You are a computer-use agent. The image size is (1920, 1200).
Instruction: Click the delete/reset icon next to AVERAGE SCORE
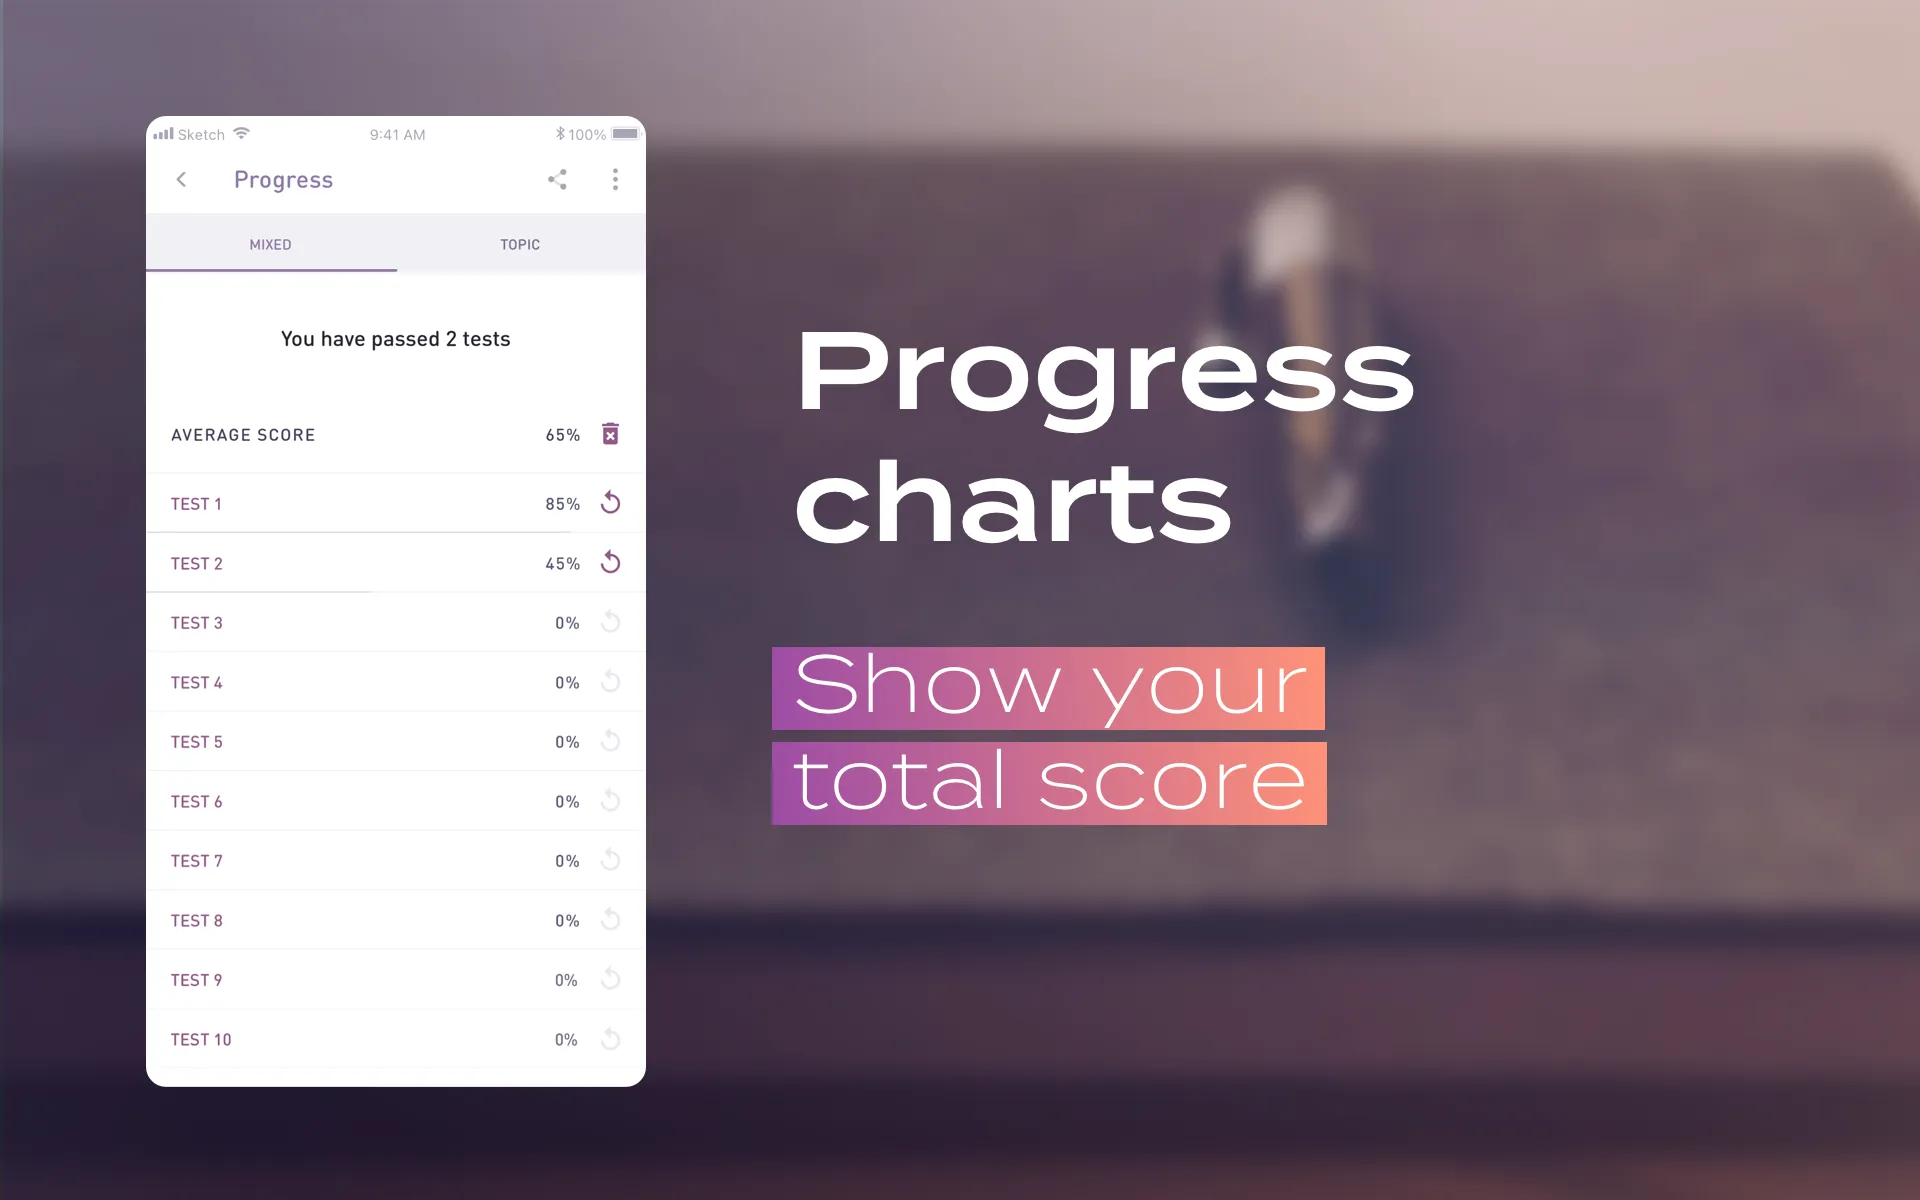coord(610,434)
